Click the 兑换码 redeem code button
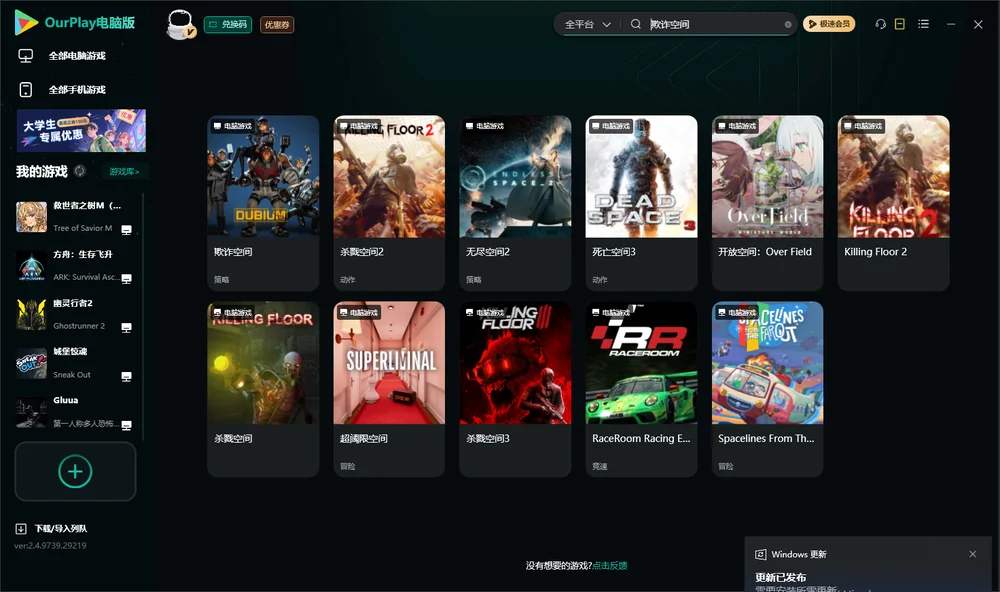 click(228, 25)
